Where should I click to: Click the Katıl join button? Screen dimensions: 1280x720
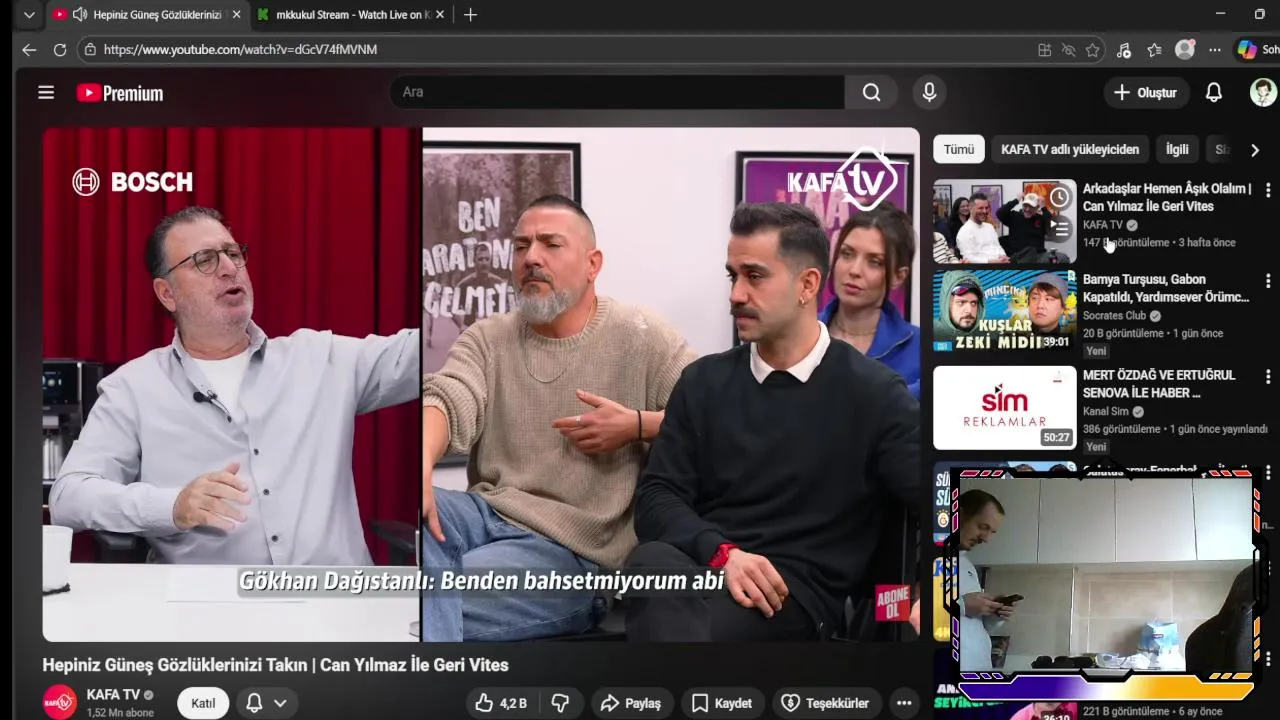pyautogui.click(x=203, y=703)
